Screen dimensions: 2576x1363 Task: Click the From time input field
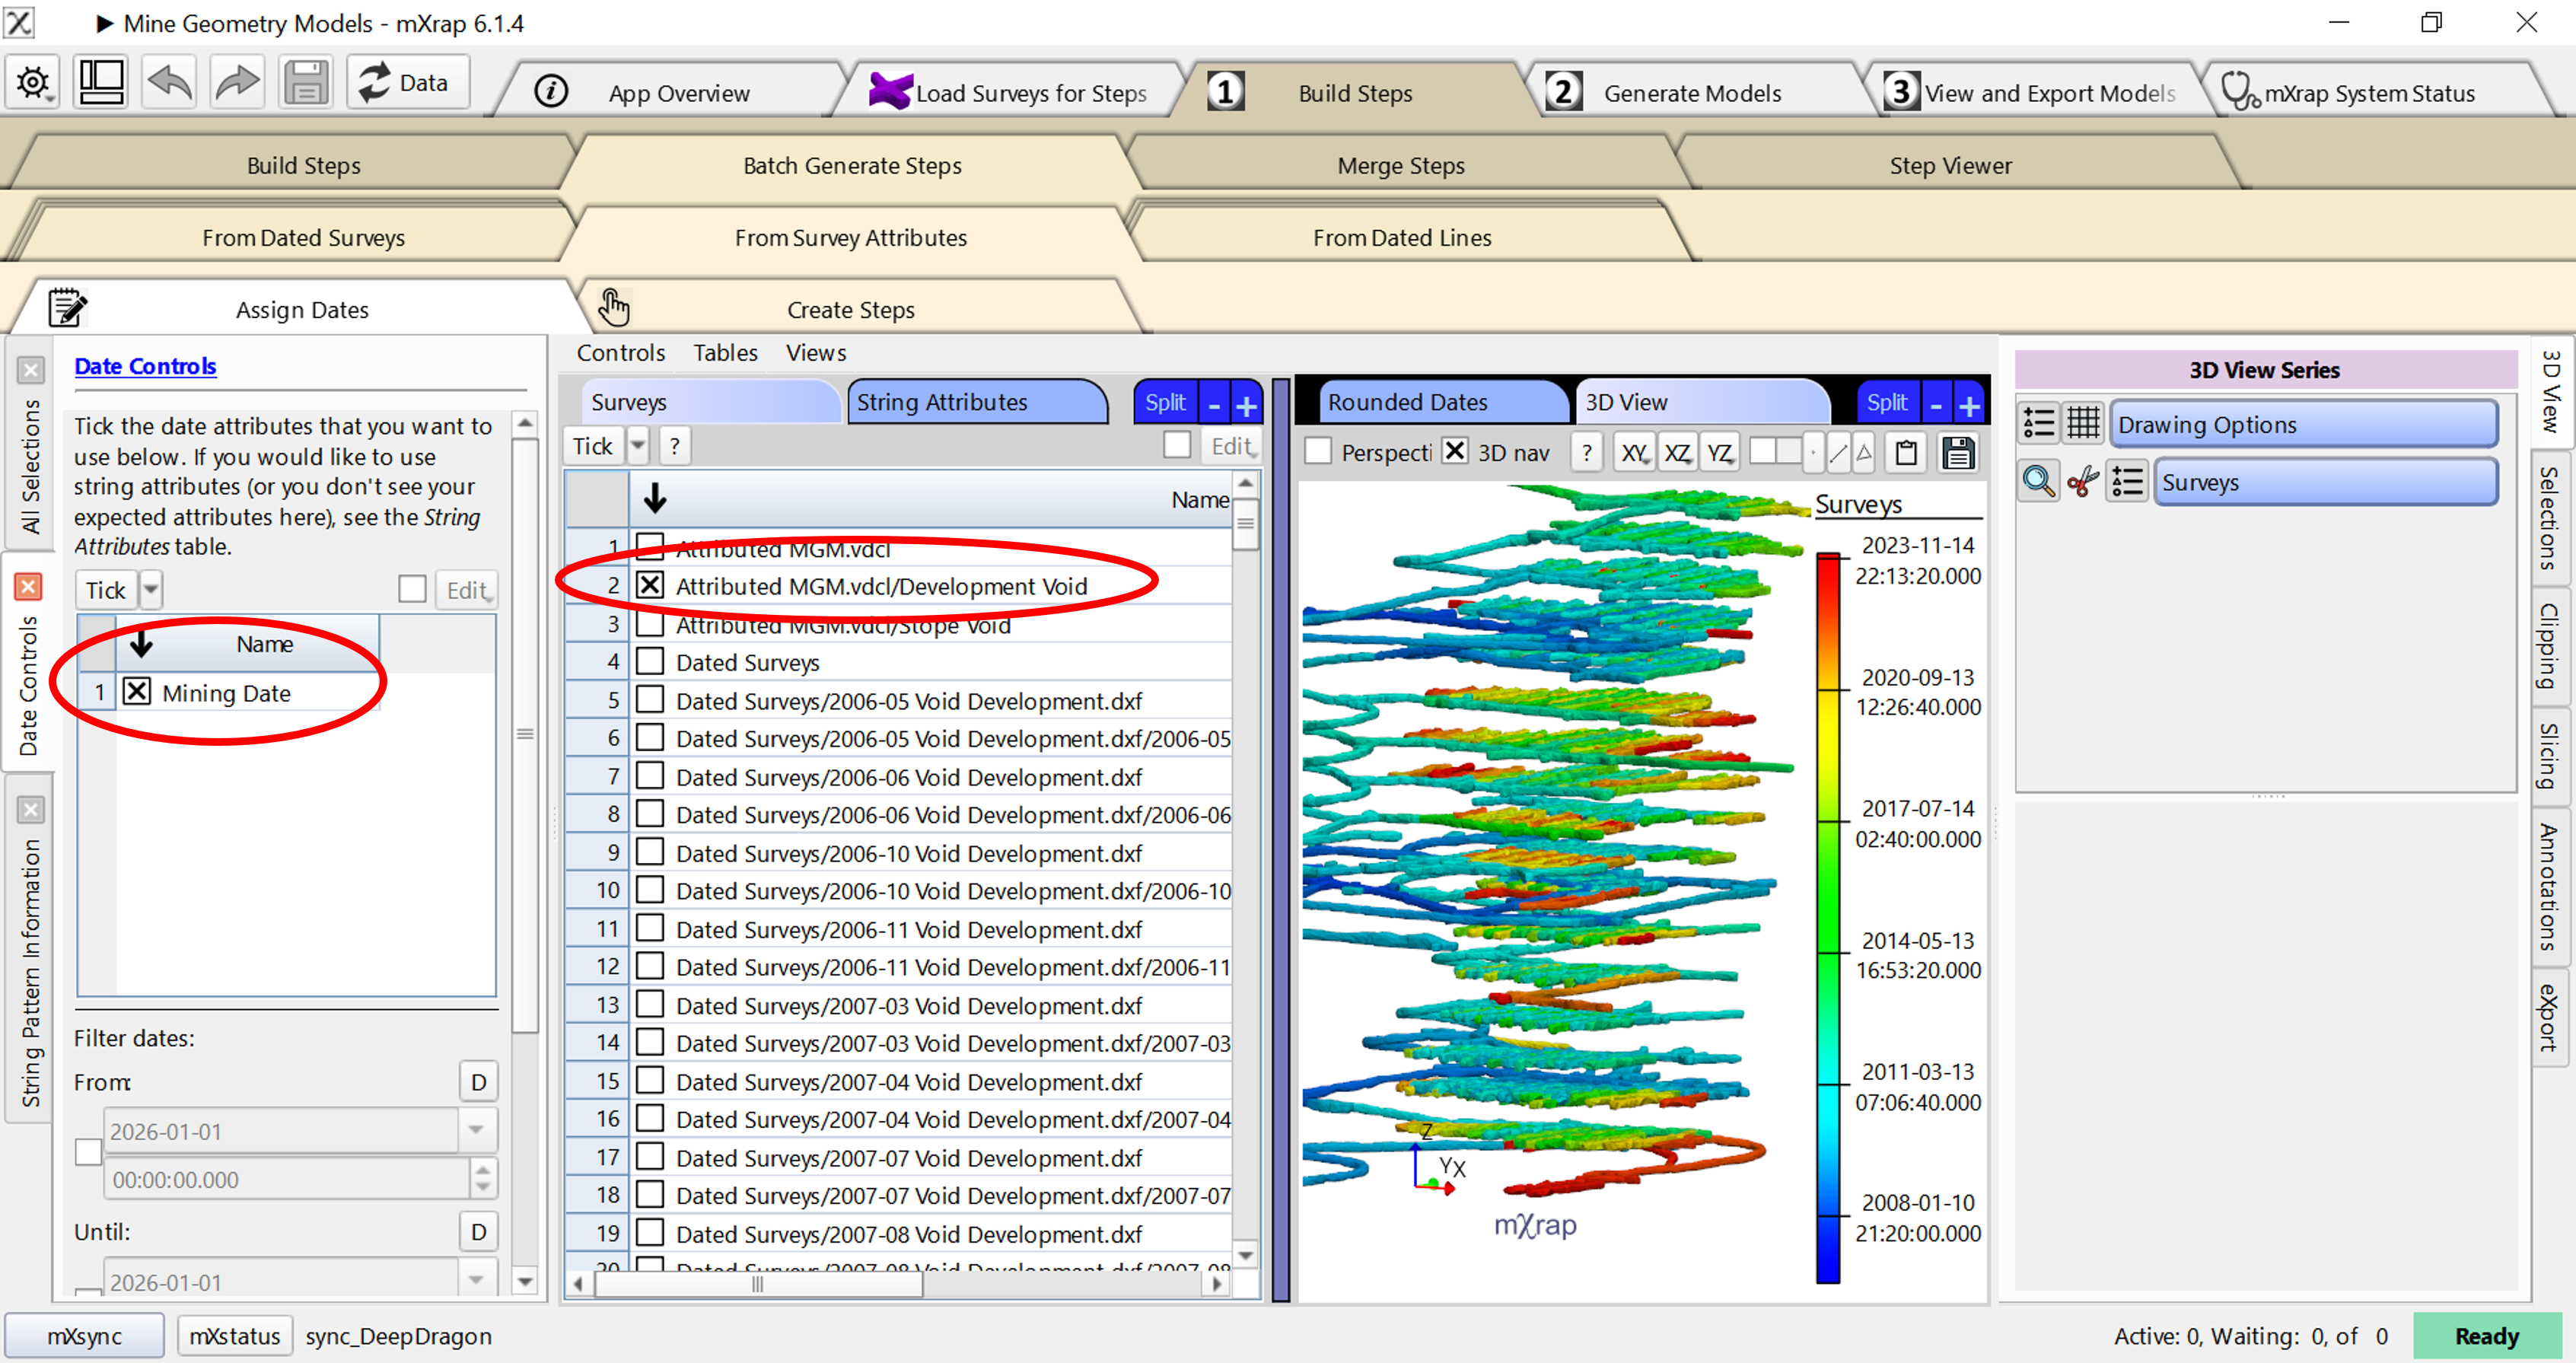click(286, 1179)
